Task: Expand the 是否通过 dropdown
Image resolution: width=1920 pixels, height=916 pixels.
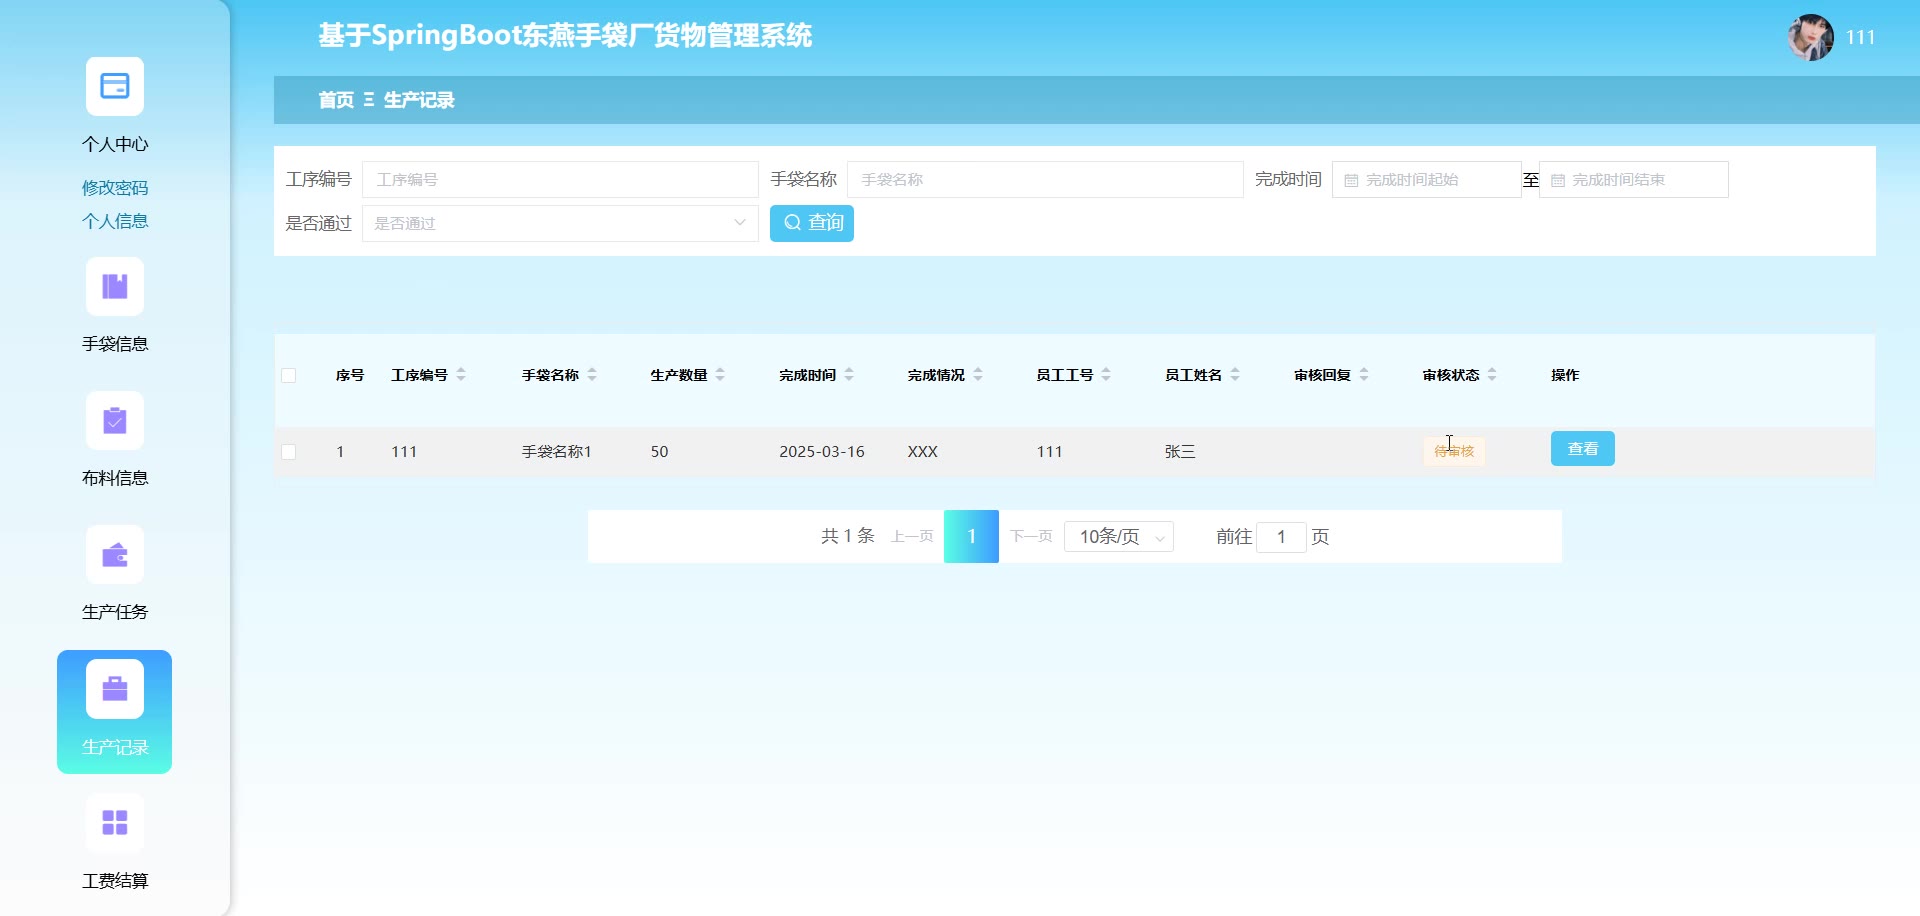Action: pos(559,223)
